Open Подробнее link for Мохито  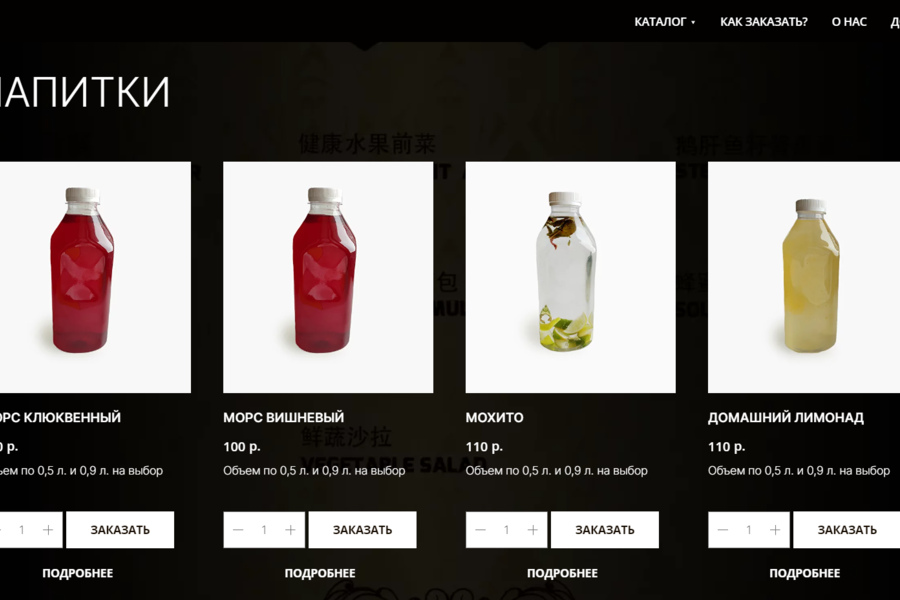(562, 573)
